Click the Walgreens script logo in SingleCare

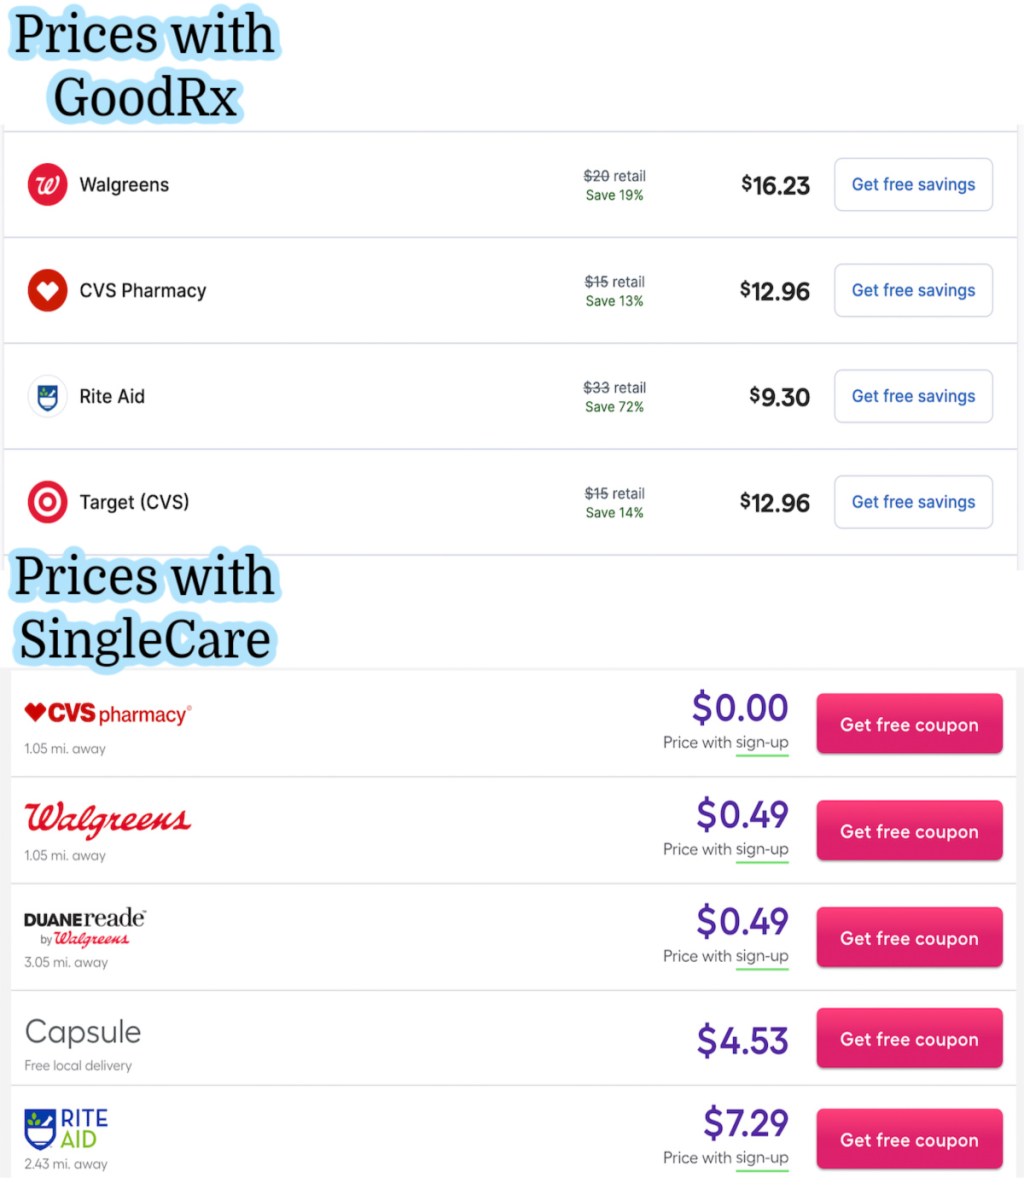pyautogui.click(x=107, y=819)
